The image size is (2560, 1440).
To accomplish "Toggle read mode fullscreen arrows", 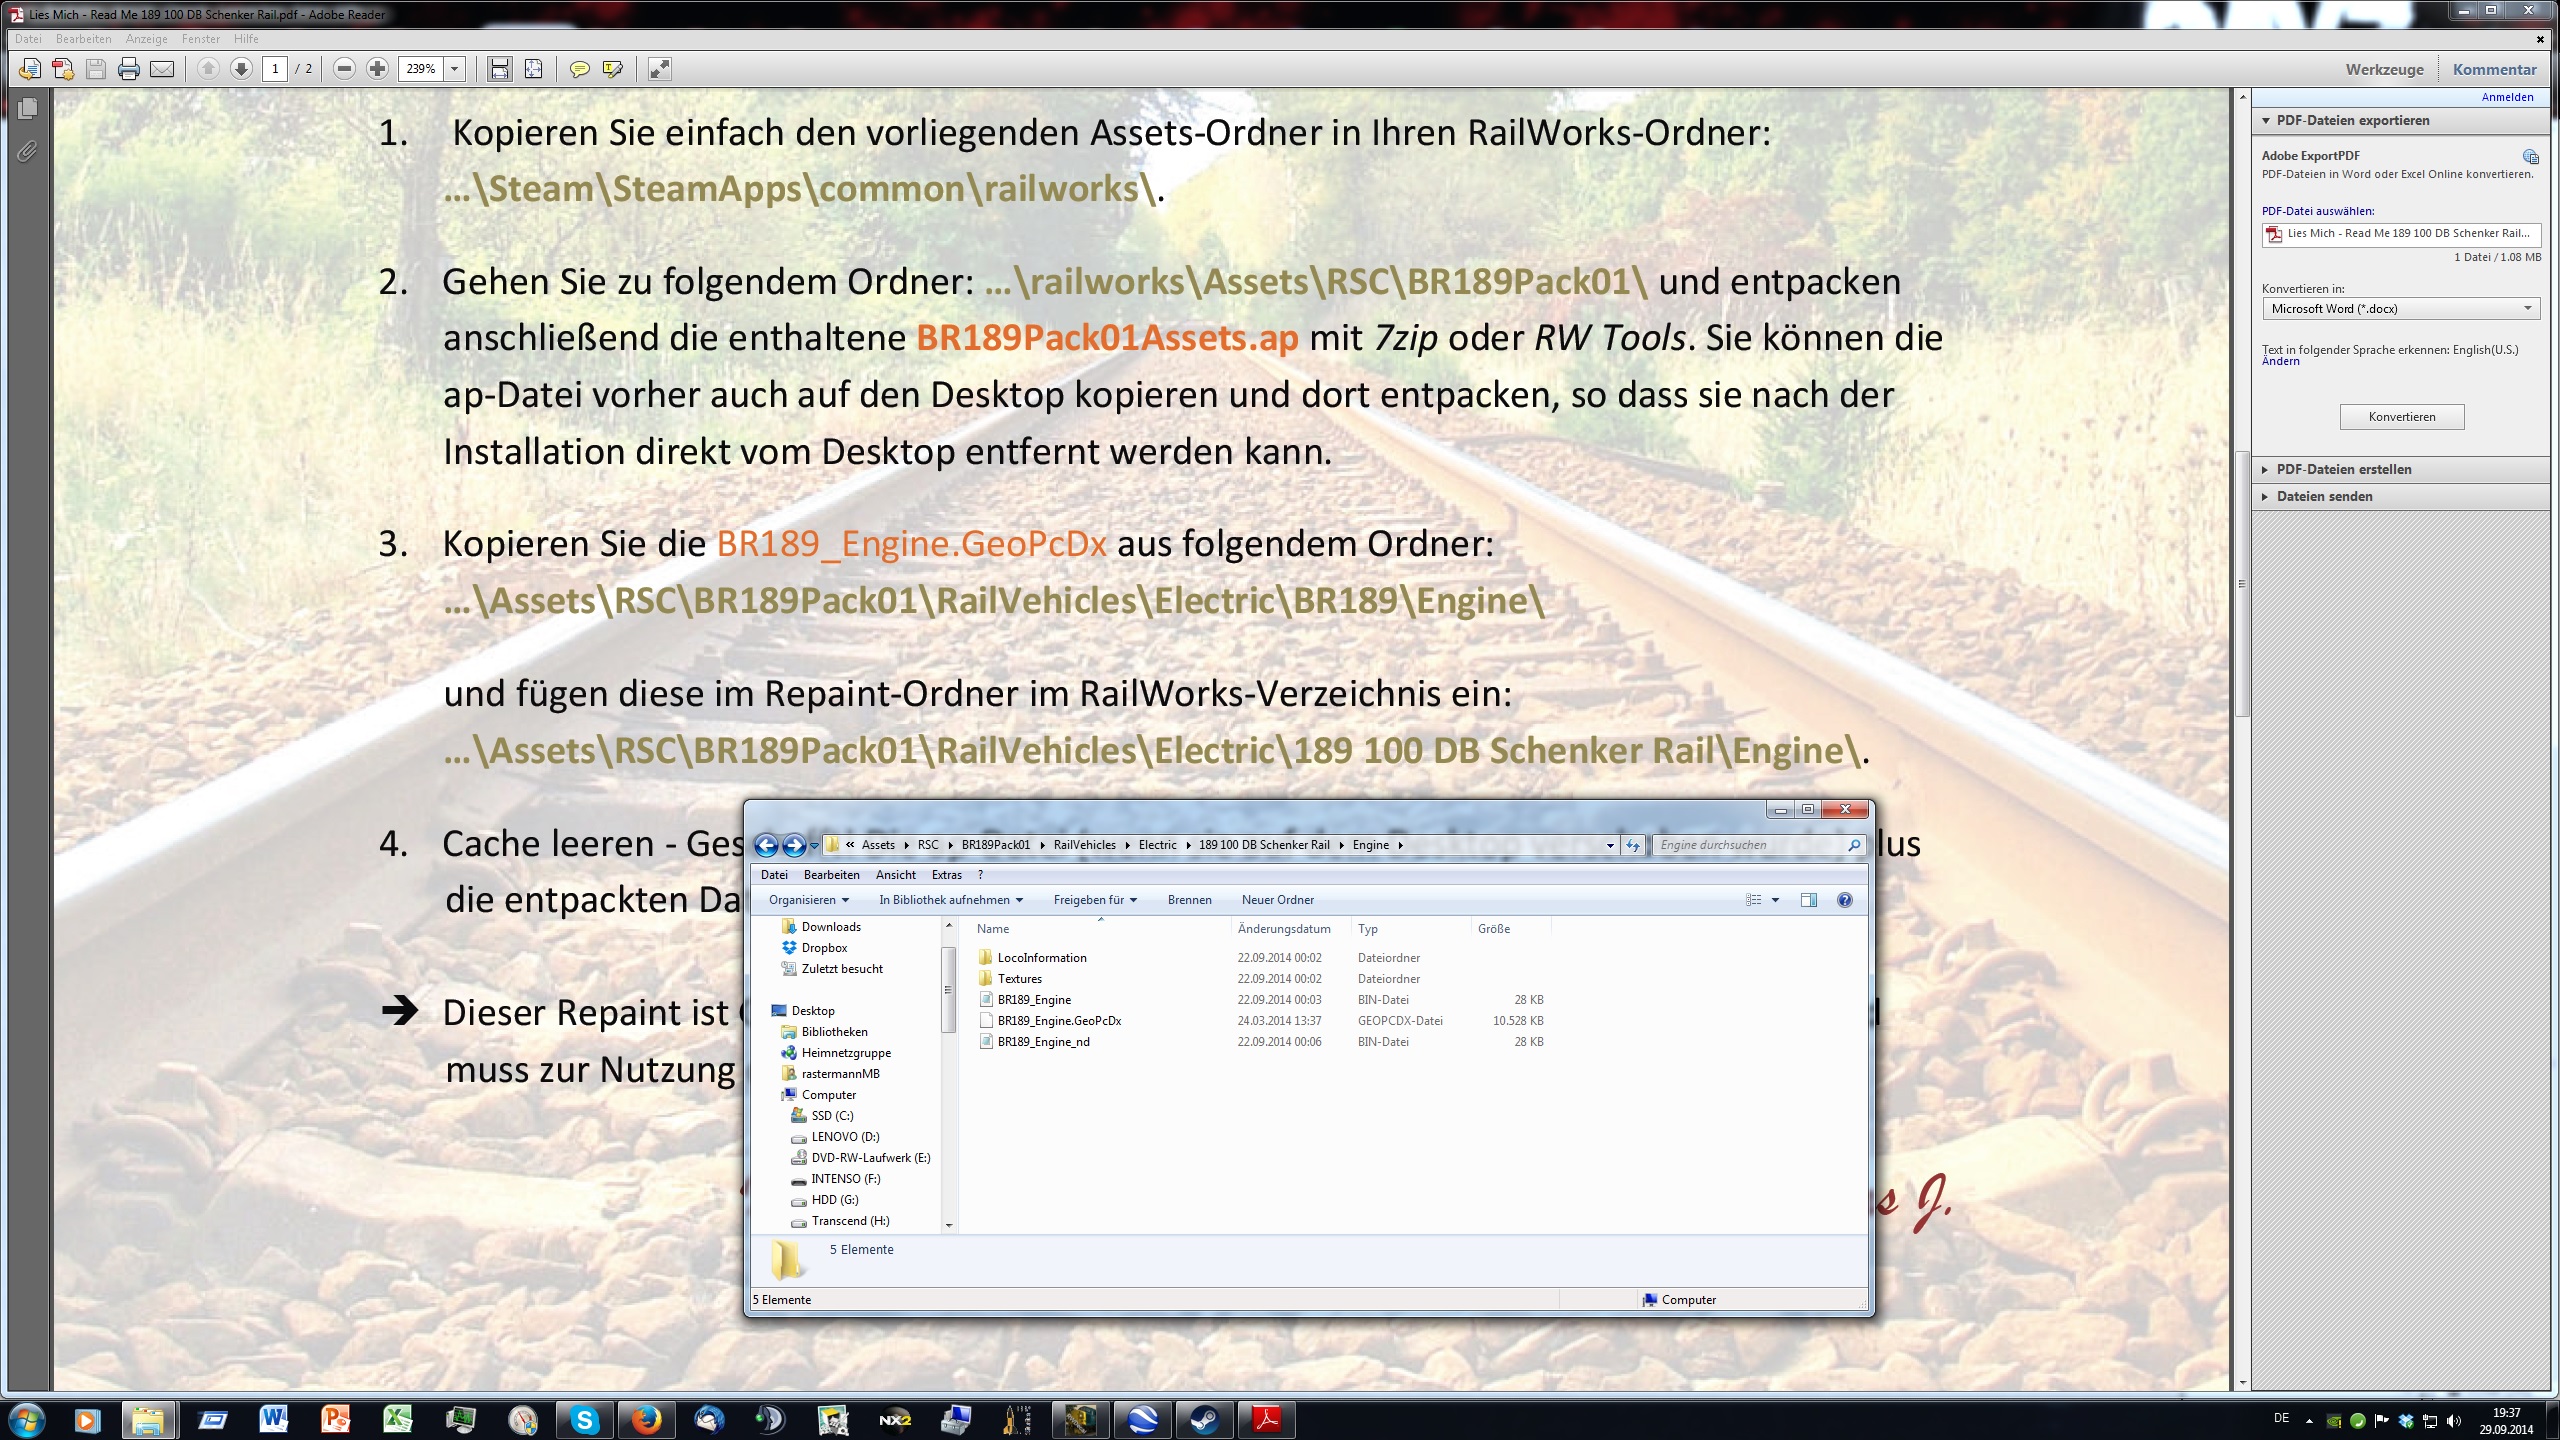I will [x=659, y=69].
